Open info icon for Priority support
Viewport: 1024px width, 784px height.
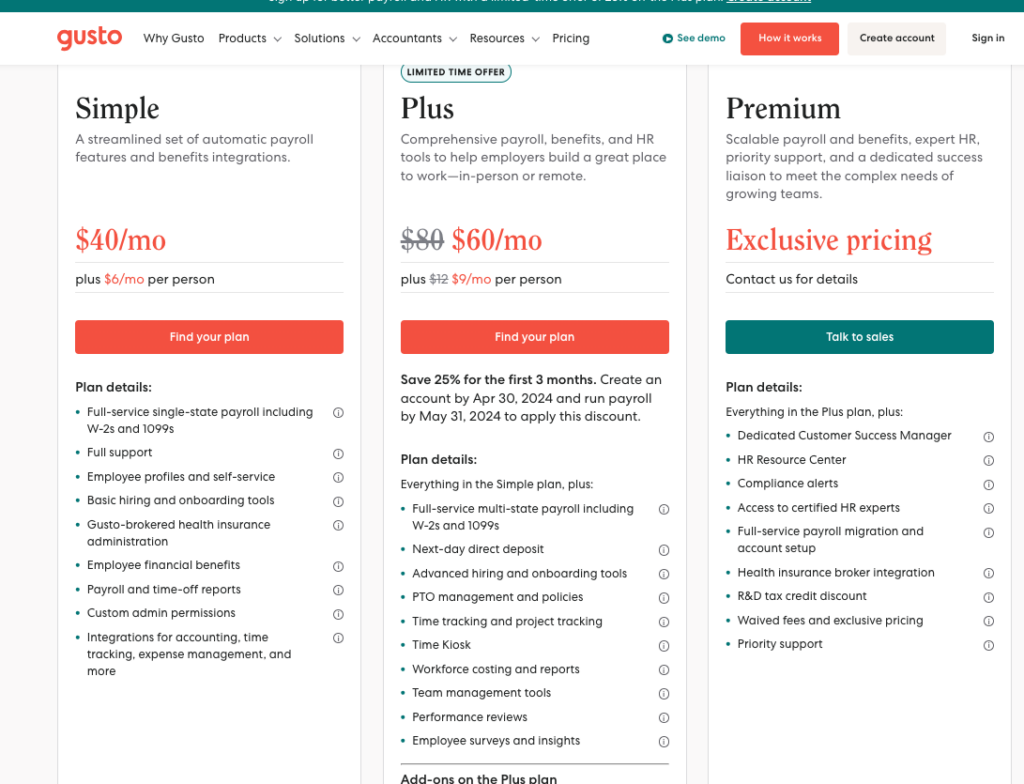(x=989, y=645)
